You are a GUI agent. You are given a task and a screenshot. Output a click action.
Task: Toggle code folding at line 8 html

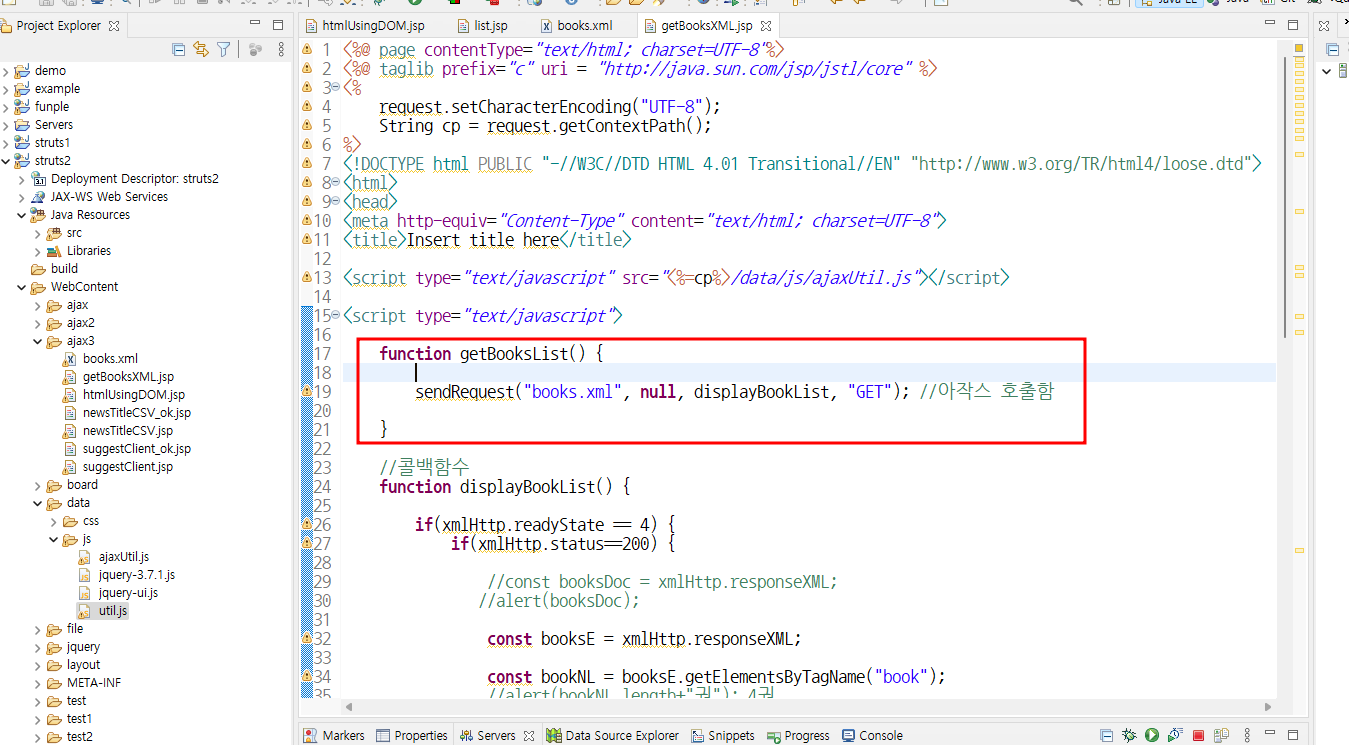[x=335, y=183]
